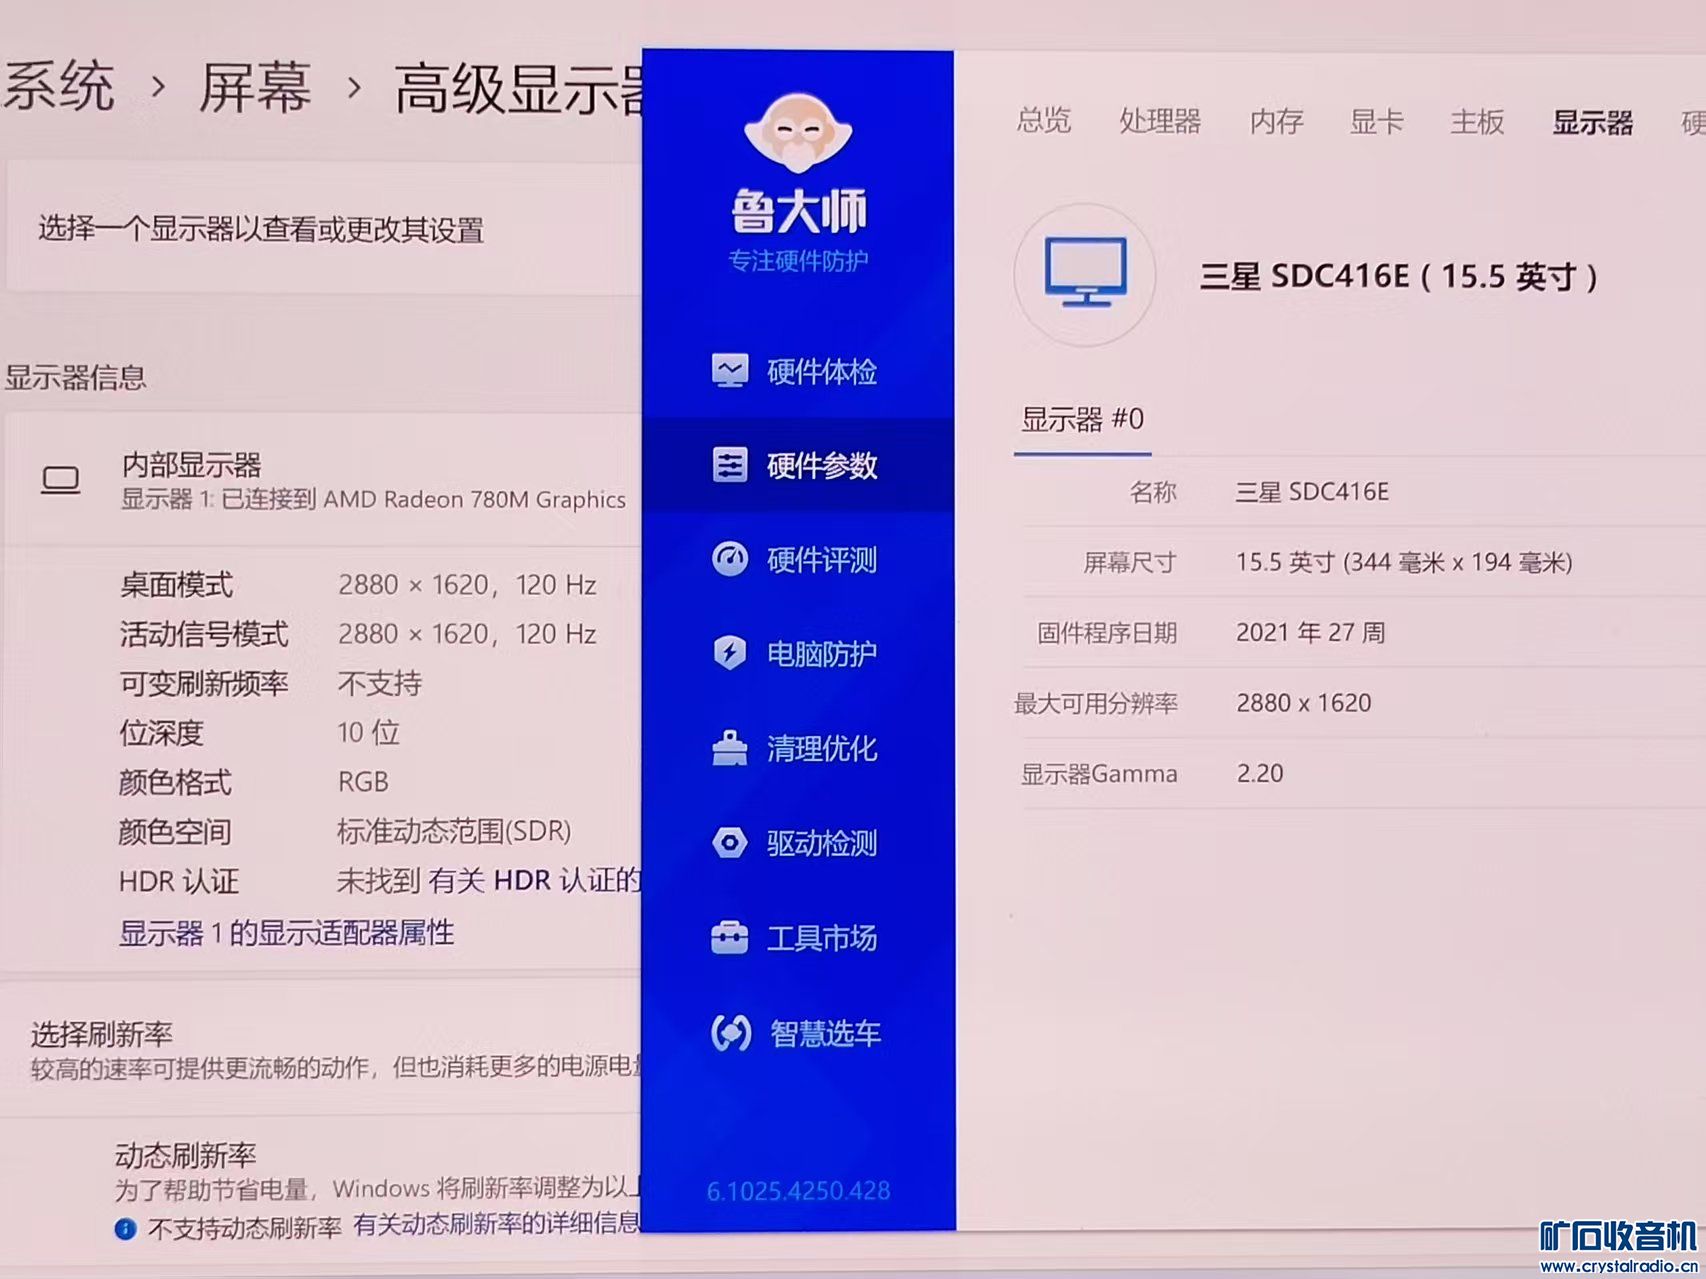Click the 屏幕尺寸 value 15.5 英寸
The width and height of the screenshot is (1706, 1279).
pyautogui.click(x=1404, y=562)
